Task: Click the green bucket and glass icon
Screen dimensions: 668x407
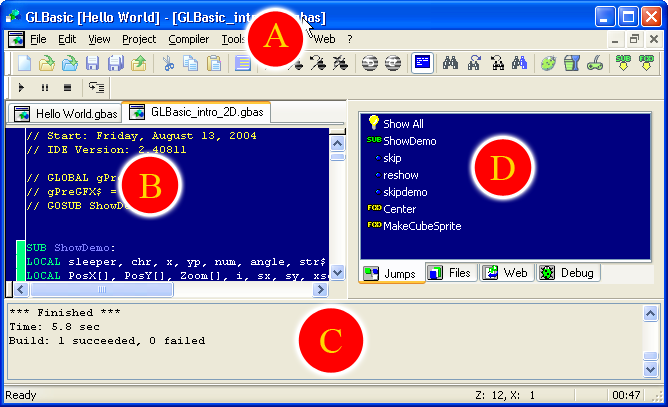Action: 571,64
